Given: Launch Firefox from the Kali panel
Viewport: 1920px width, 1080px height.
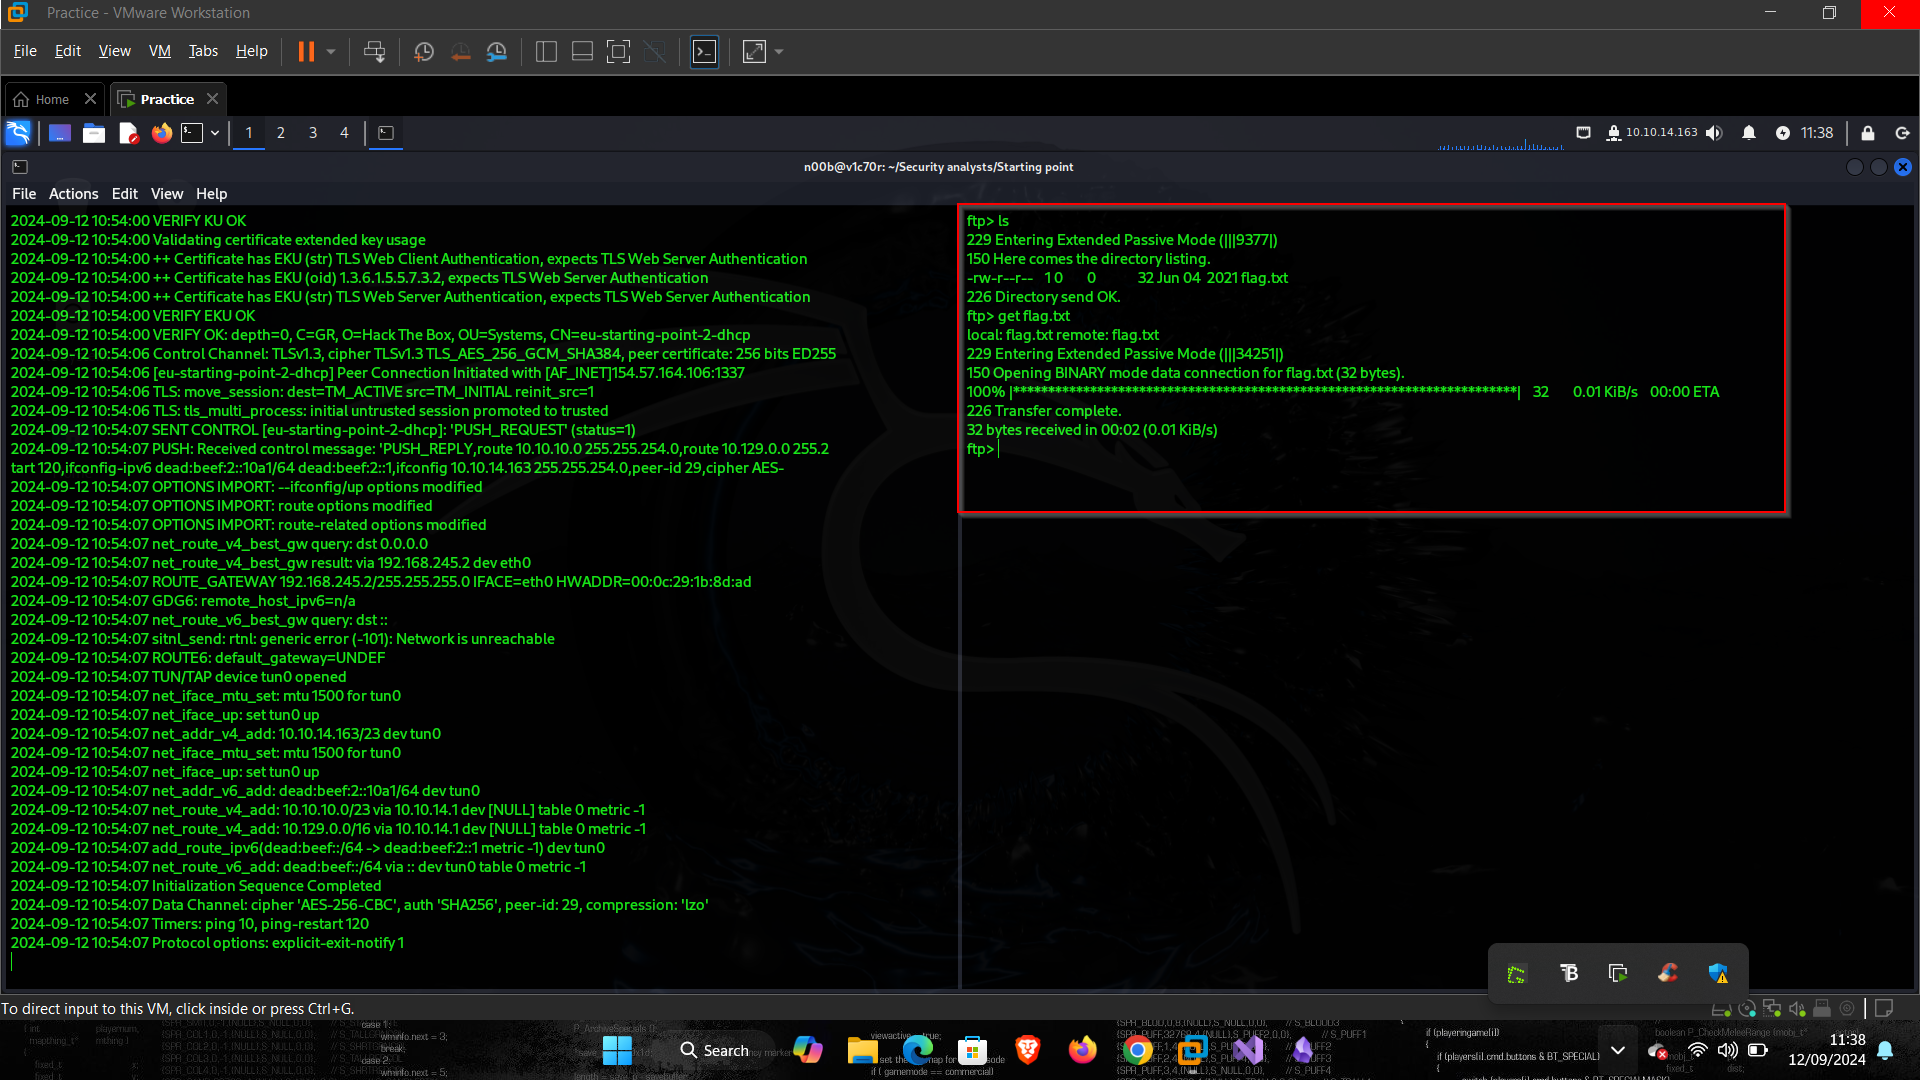Looking at the screenshot, I should 161,133.
